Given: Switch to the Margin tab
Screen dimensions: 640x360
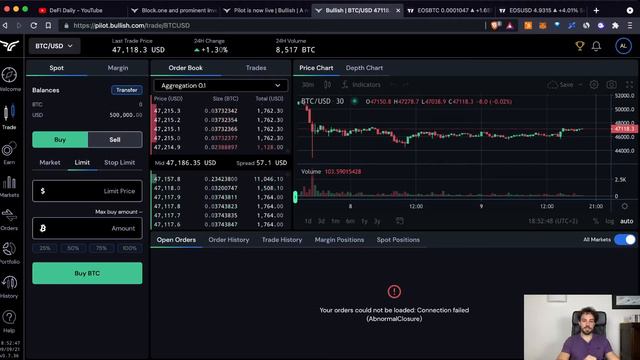Looking at the screenshot, I should pos(118,68).
